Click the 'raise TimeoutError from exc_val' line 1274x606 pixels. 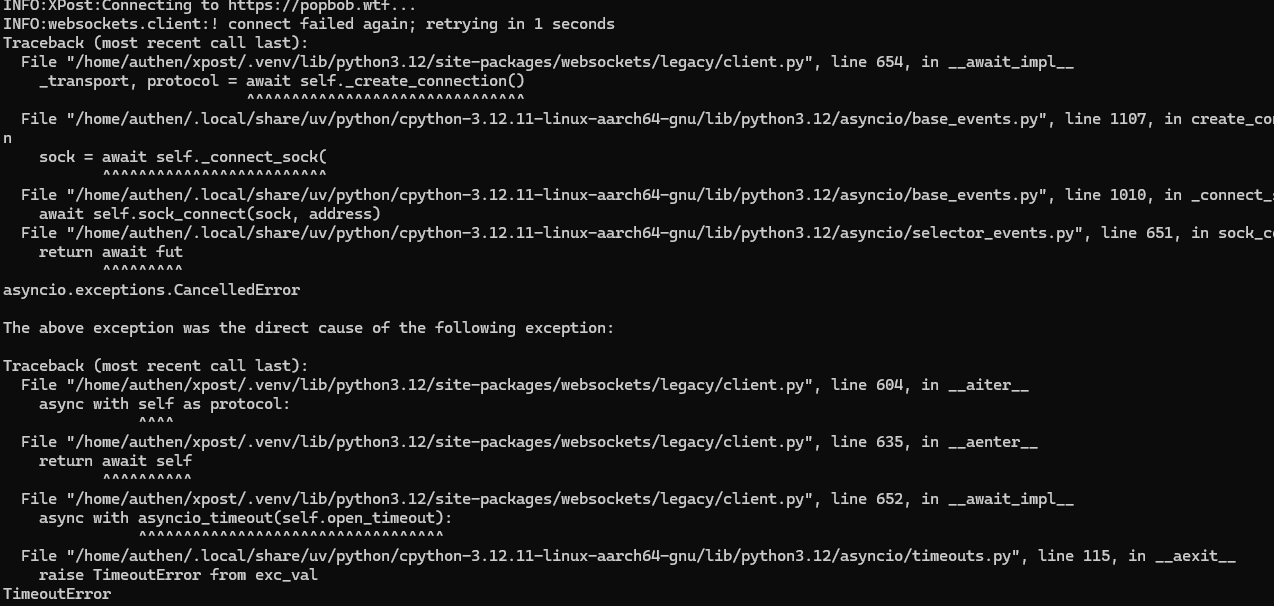coord(178,575)
